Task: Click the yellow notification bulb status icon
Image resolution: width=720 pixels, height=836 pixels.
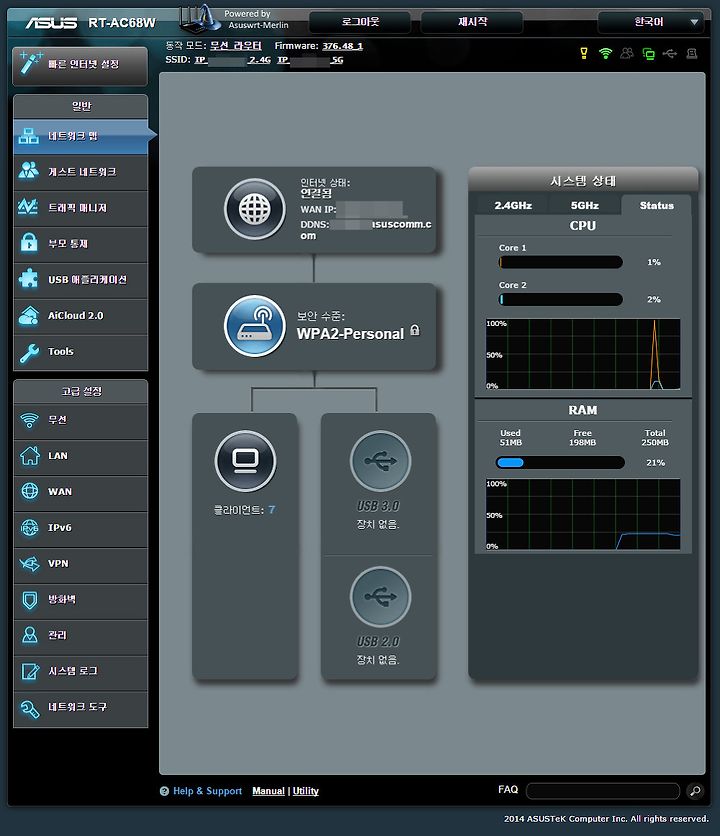Action: [584, 53]
